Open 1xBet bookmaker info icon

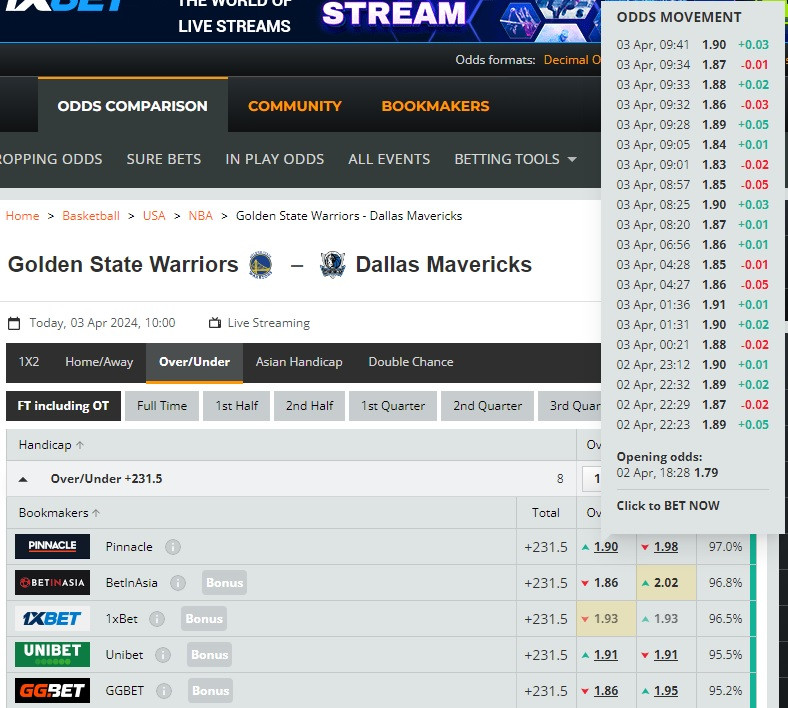tap(157, 619)
